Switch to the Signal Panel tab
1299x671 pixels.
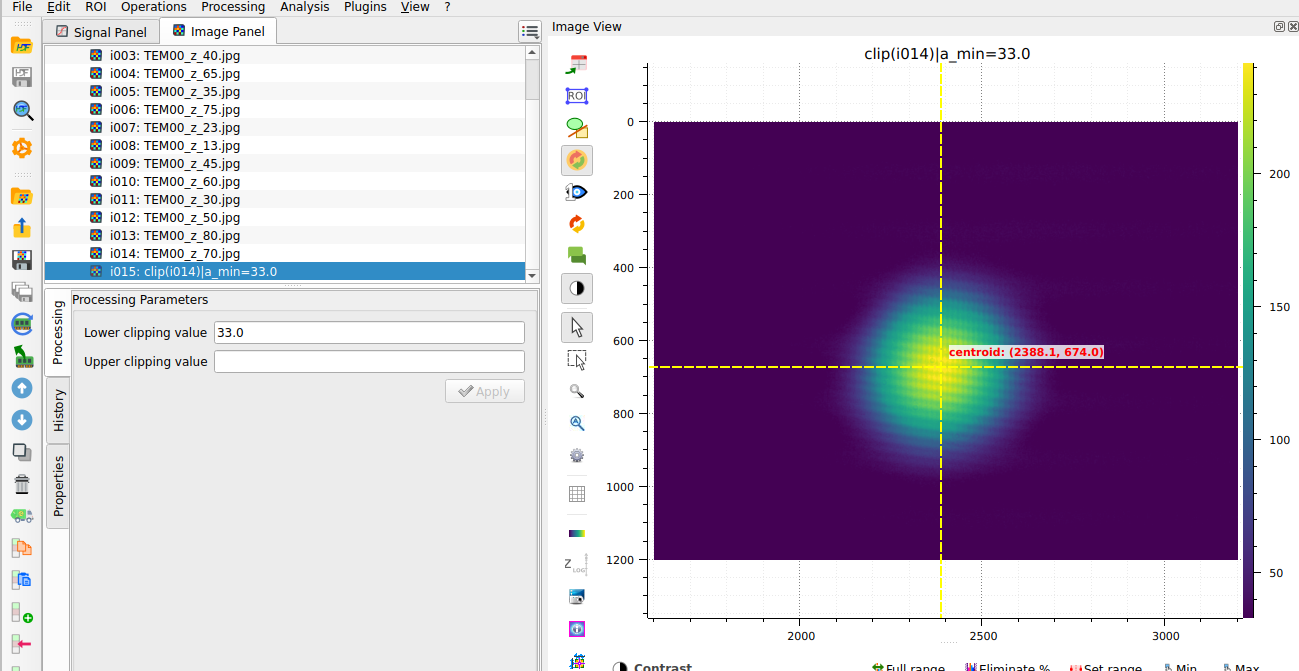point(101,32)
